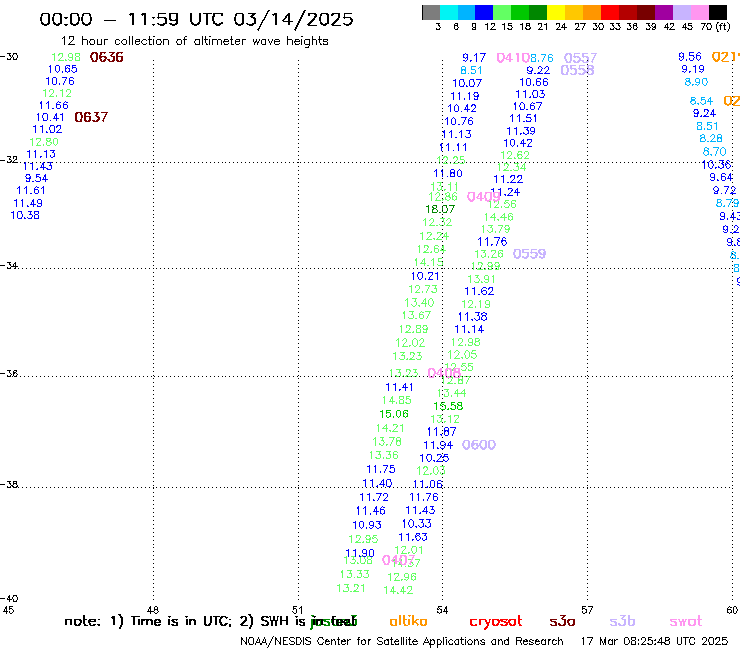
Task: Pick the purple 42 ft legend swatch
Action: (x=664, y=12)
